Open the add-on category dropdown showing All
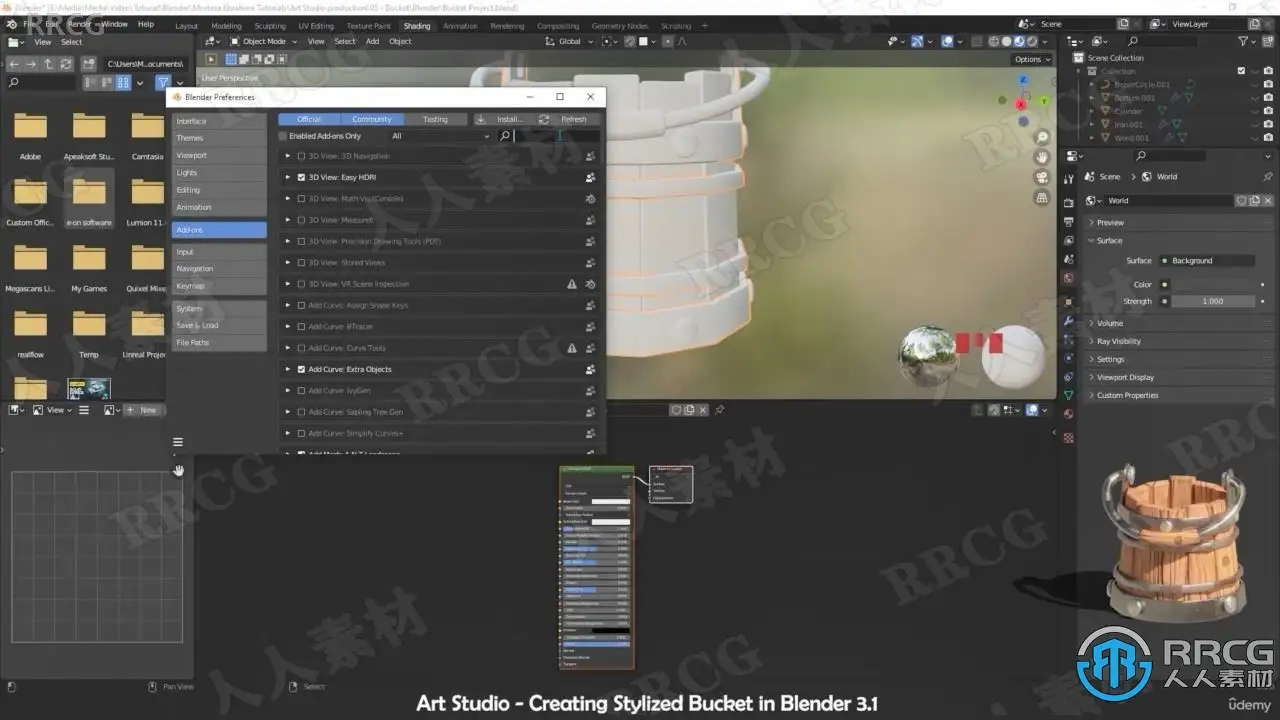This screenshot has height=720, width=1280. pyautogui.click(x=440, y=136)
